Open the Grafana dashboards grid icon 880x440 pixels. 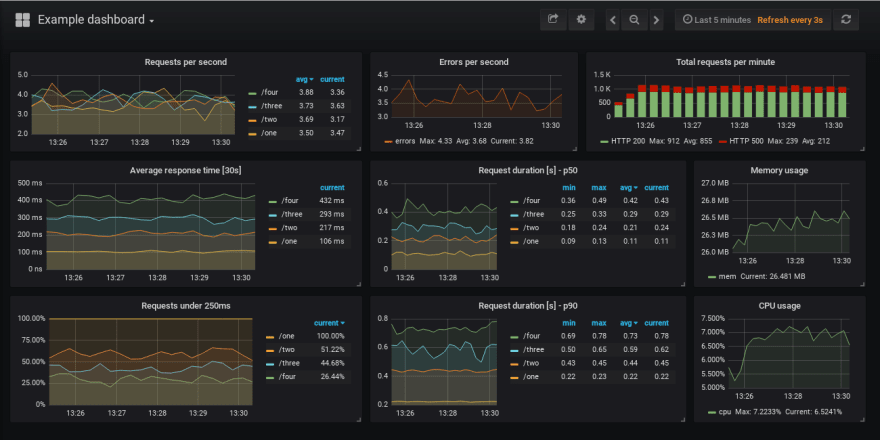22,20
